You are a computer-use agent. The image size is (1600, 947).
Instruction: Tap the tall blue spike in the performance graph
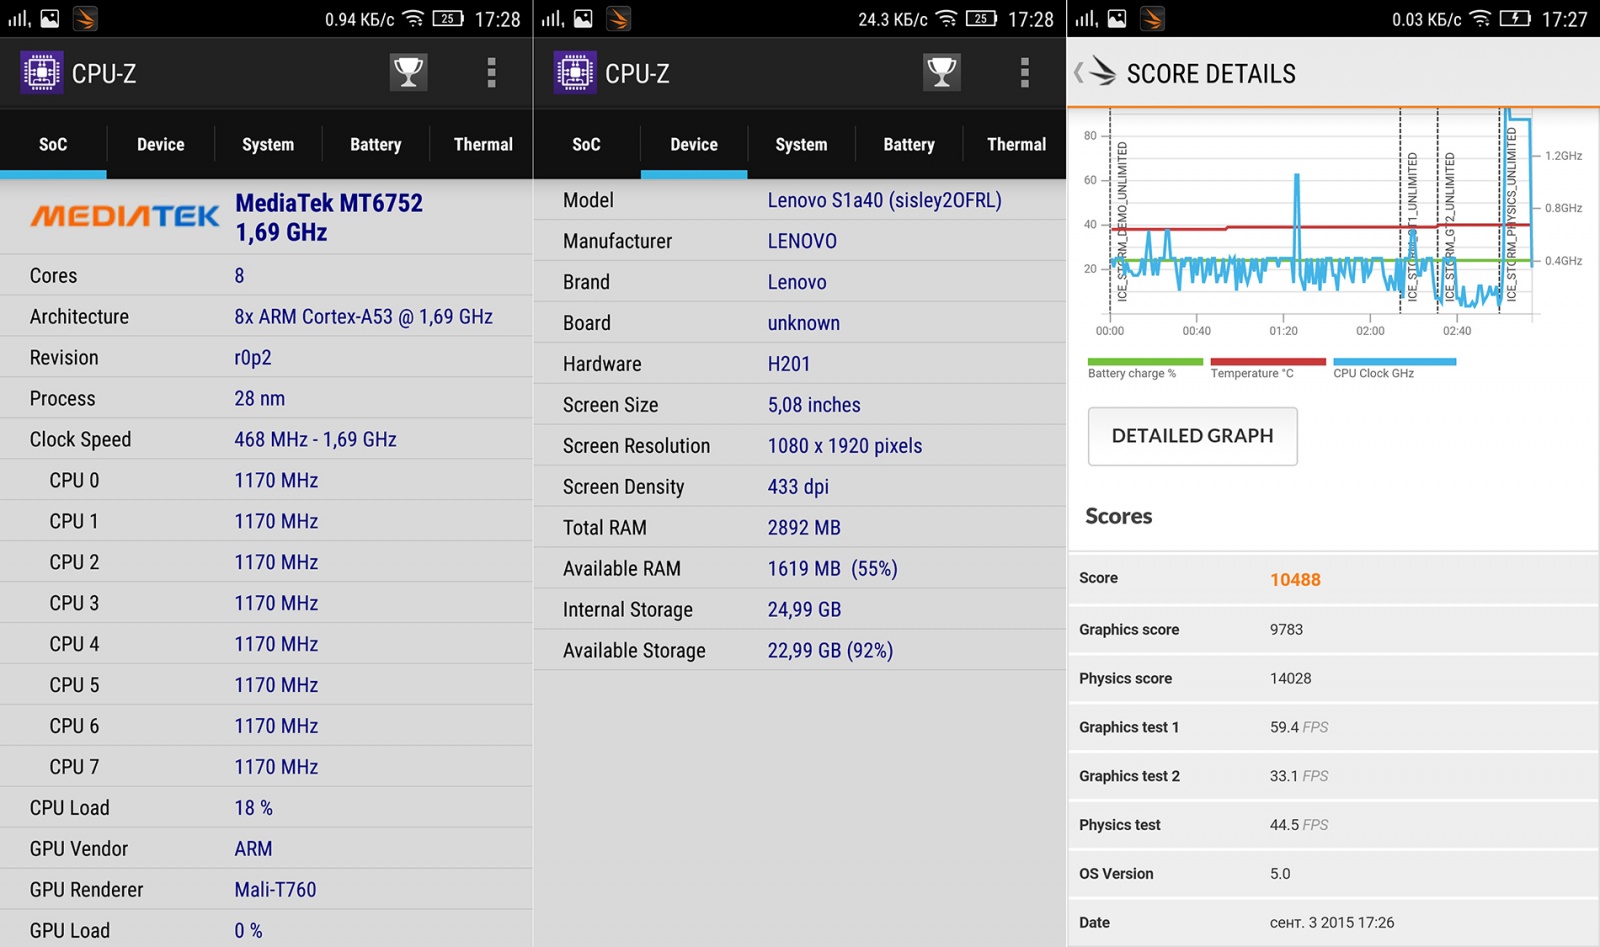pyautogui.click(x=1297, y=220)
